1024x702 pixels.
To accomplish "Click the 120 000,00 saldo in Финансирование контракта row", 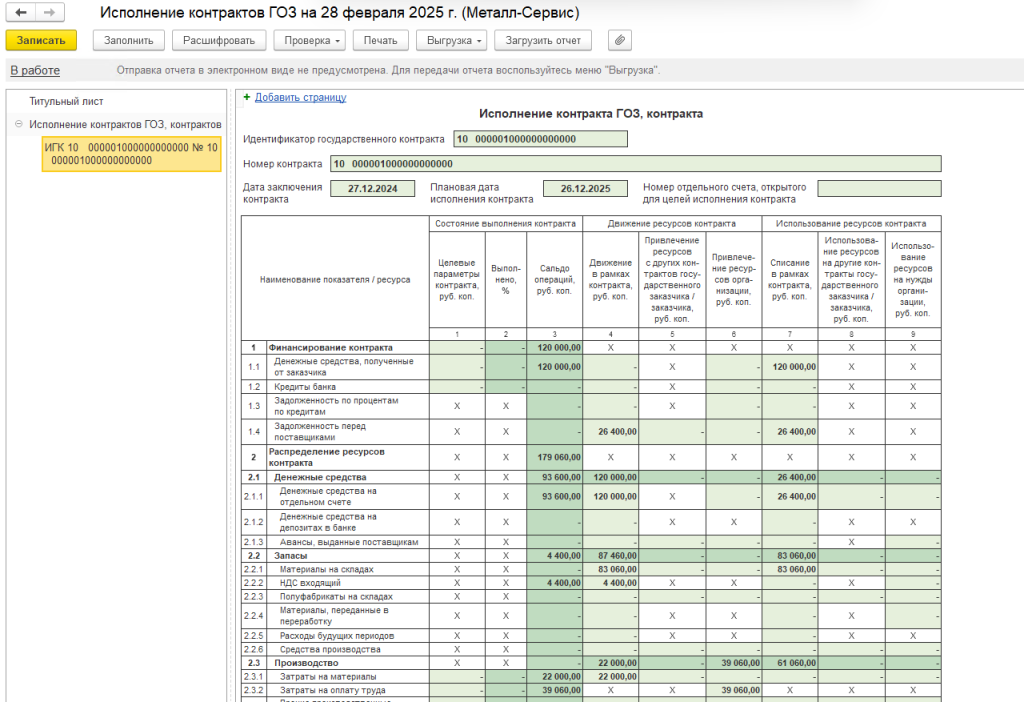I will pyautogui.click(x=554, y=347).
